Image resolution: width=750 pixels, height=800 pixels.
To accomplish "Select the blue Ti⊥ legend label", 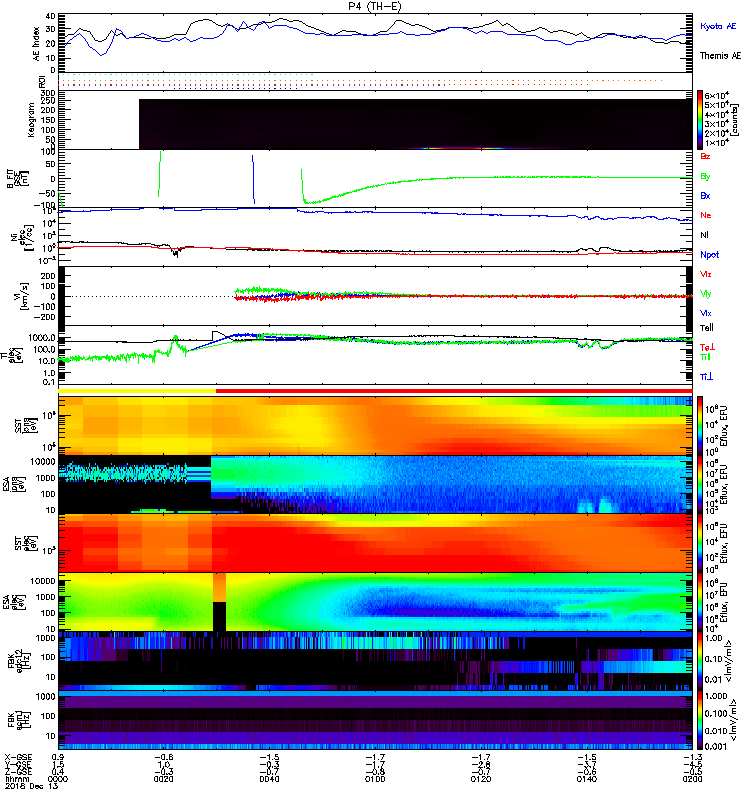I will pyautogui.click(x=707, y=377).
